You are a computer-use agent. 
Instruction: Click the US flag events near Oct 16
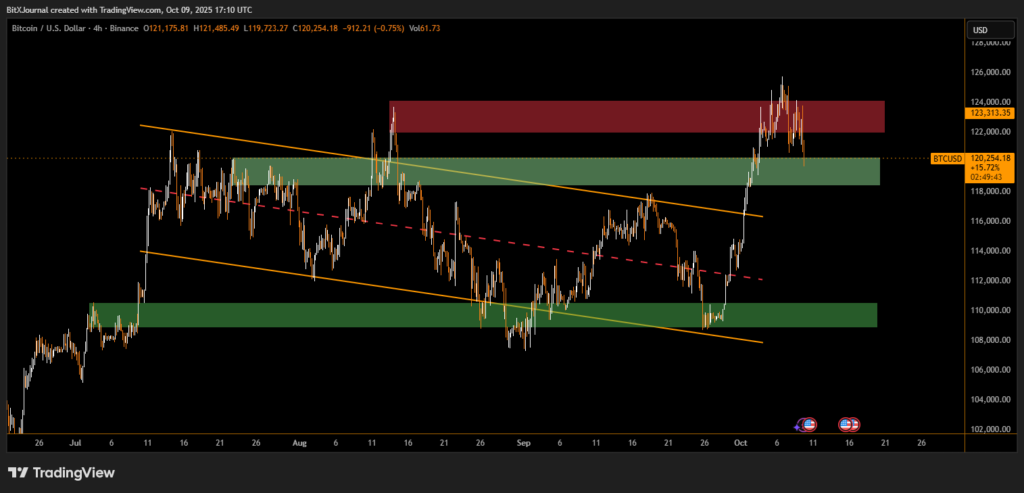click(850, 424)
